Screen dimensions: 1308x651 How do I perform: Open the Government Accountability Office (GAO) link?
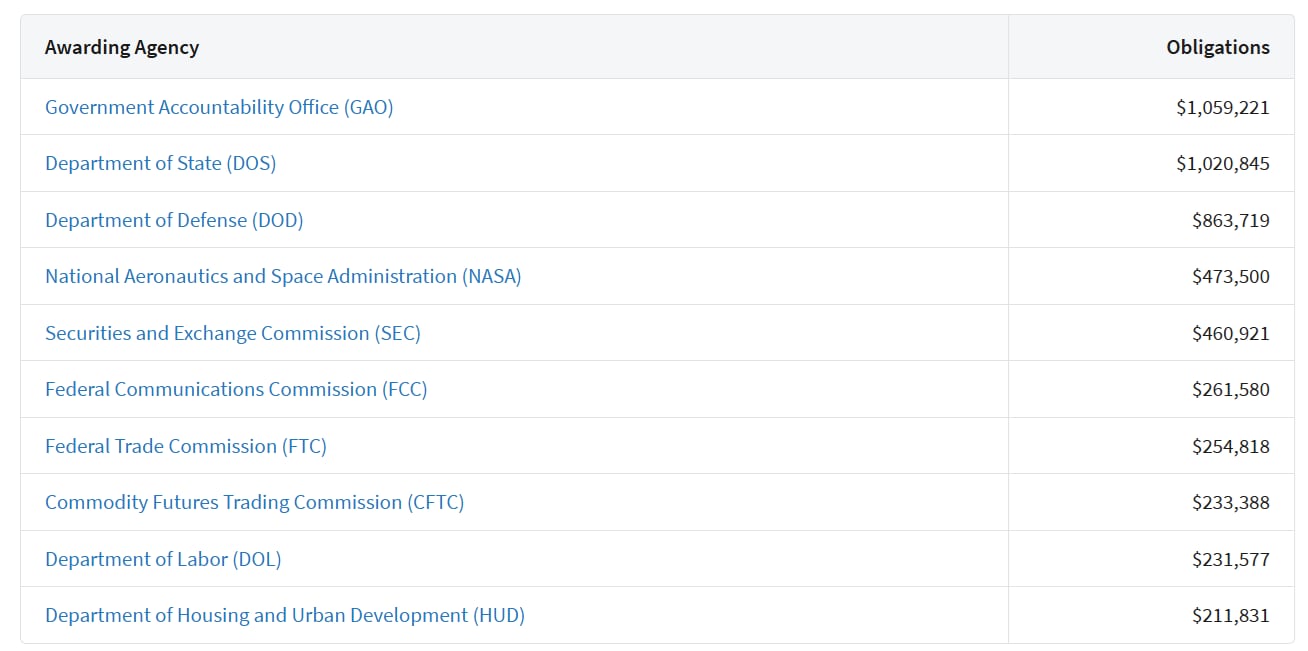point(219,107)
